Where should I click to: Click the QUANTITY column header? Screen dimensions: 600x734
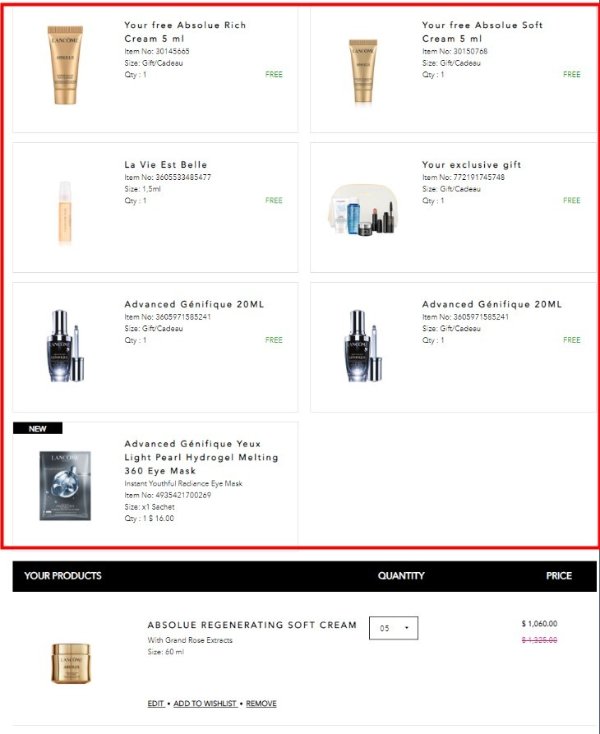pyautogui.click(x=401, y=576)
